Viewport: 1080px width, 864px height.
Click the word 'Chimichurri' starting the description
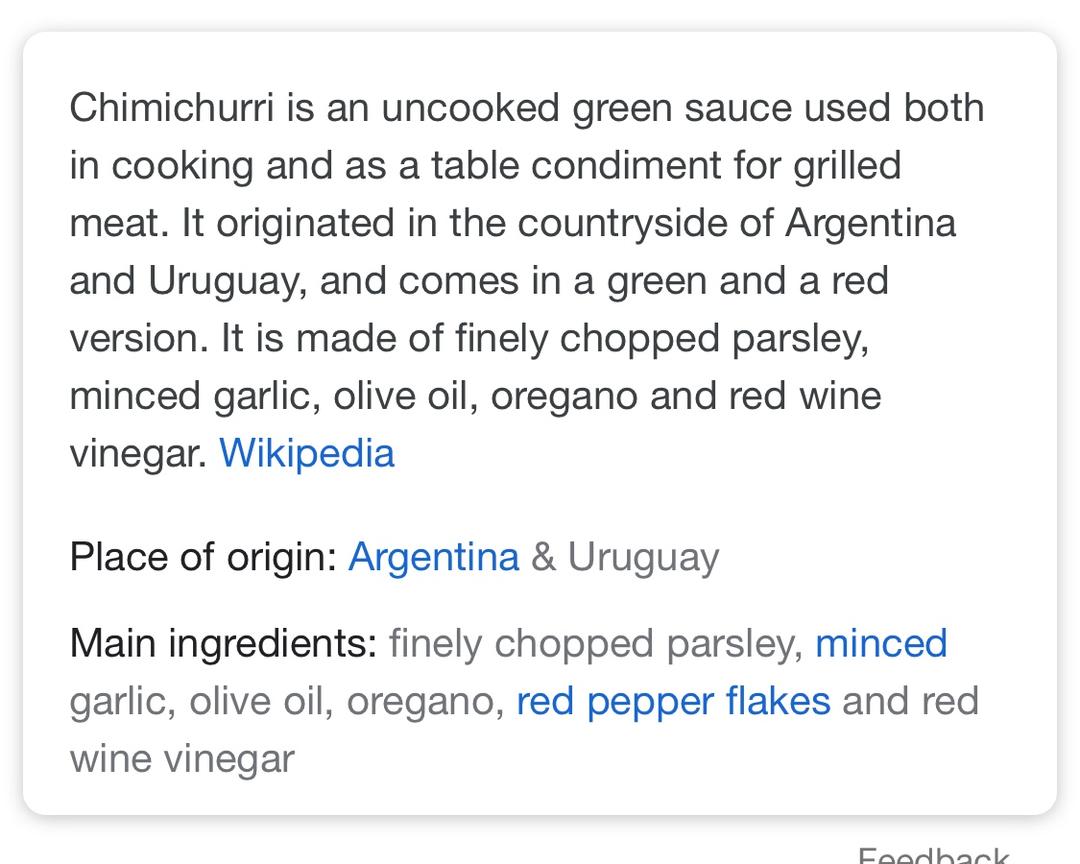point(171,107)
